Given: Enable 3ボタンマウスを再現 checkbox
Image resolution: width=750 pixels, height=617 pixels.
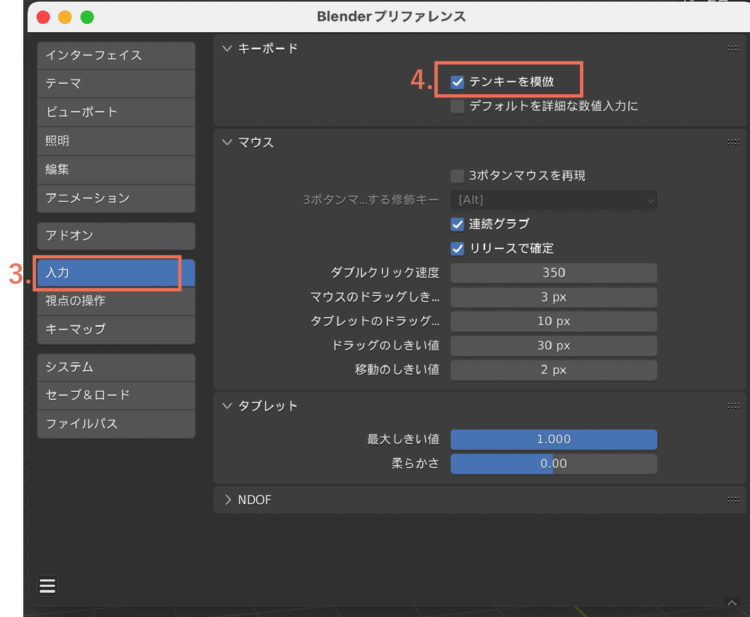Looking at the screenshot, I should [x=457, y=176].
